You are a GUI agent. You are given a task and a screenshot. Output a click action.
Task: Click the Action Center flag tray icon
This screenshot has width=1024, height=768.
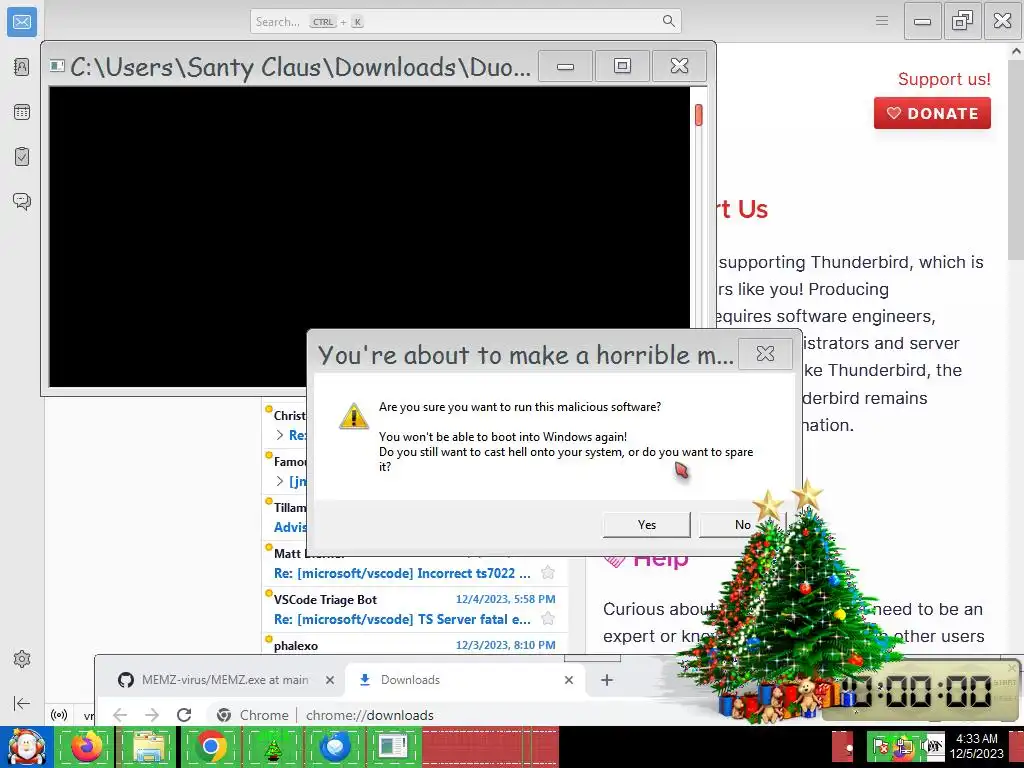882,746
